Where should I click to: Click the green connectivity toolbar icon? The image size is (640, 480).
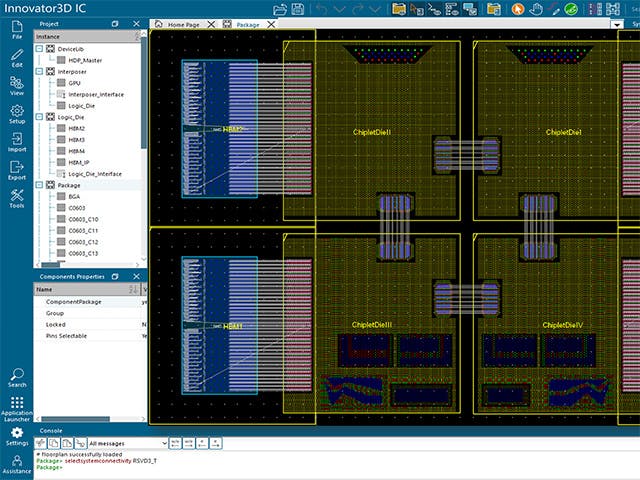(x=571, y=9)
